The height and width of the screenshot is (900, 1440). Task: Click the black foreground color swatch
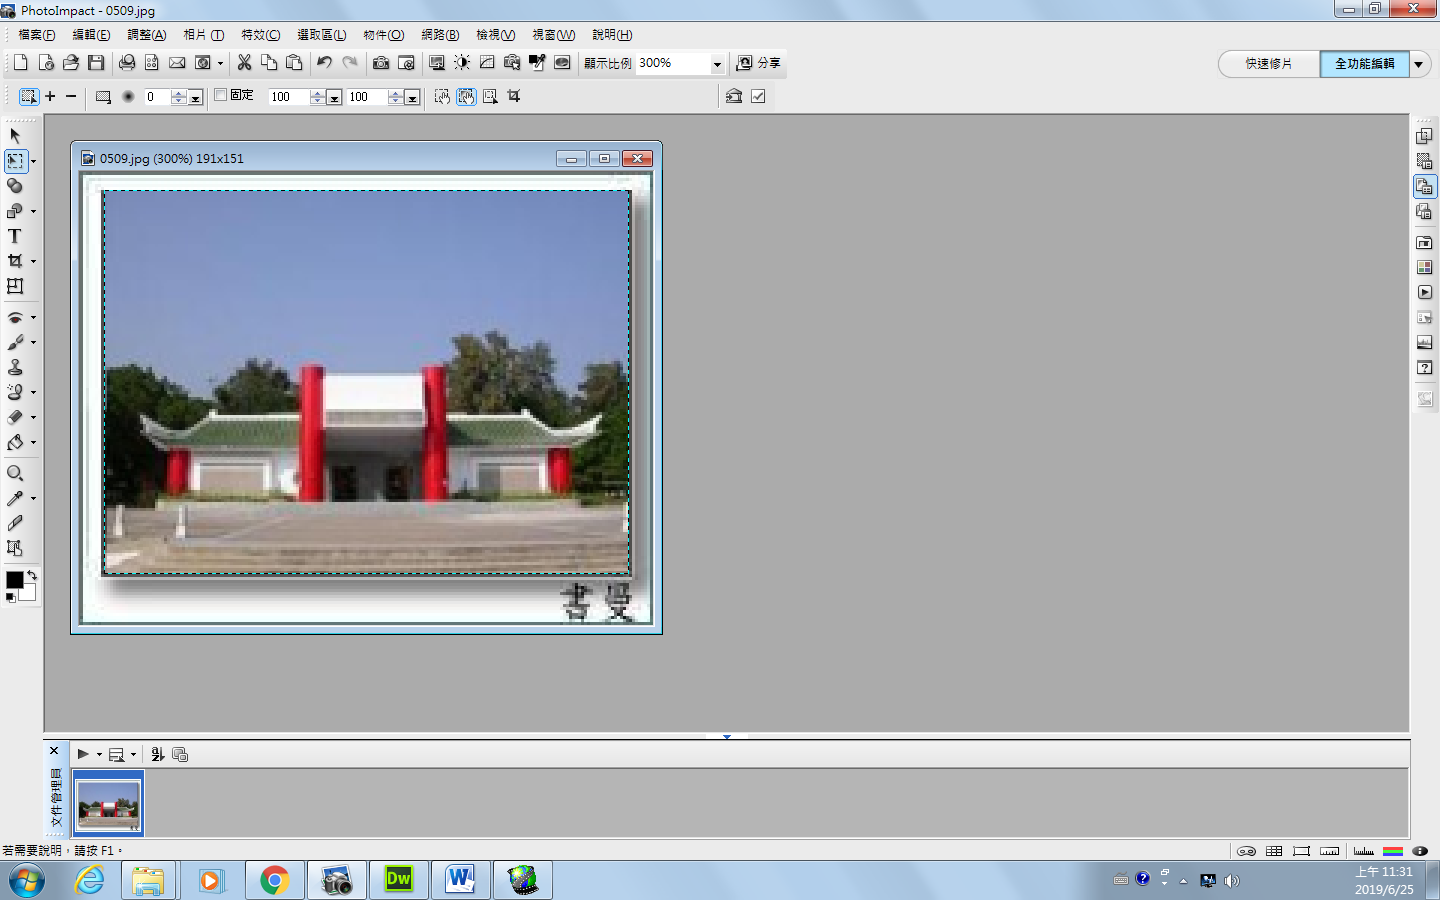[14, 580]
